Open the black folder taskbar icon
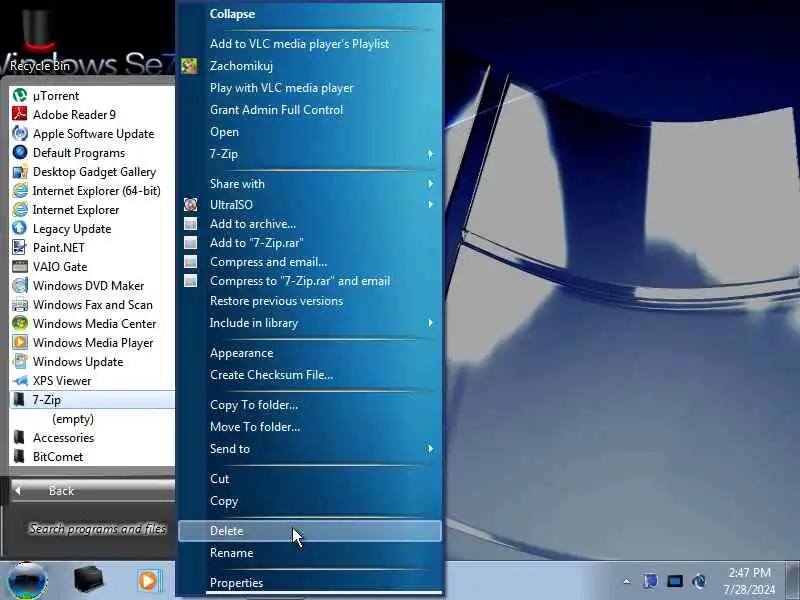Image resolution: width=800 pixels, height=600 pixels. (x=88, y=580)
